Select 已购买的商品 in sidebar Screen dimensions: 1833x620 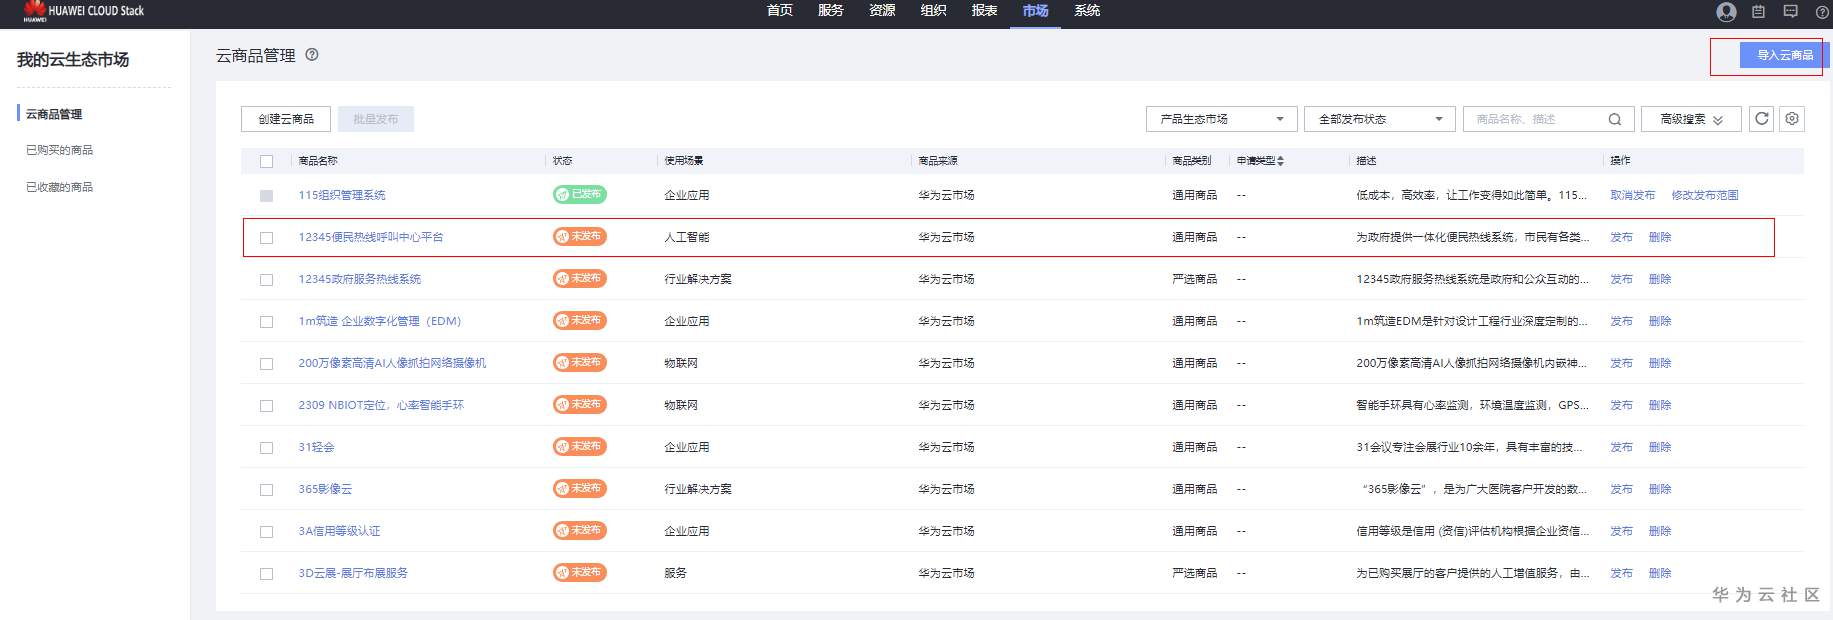[x=59, y=150]
